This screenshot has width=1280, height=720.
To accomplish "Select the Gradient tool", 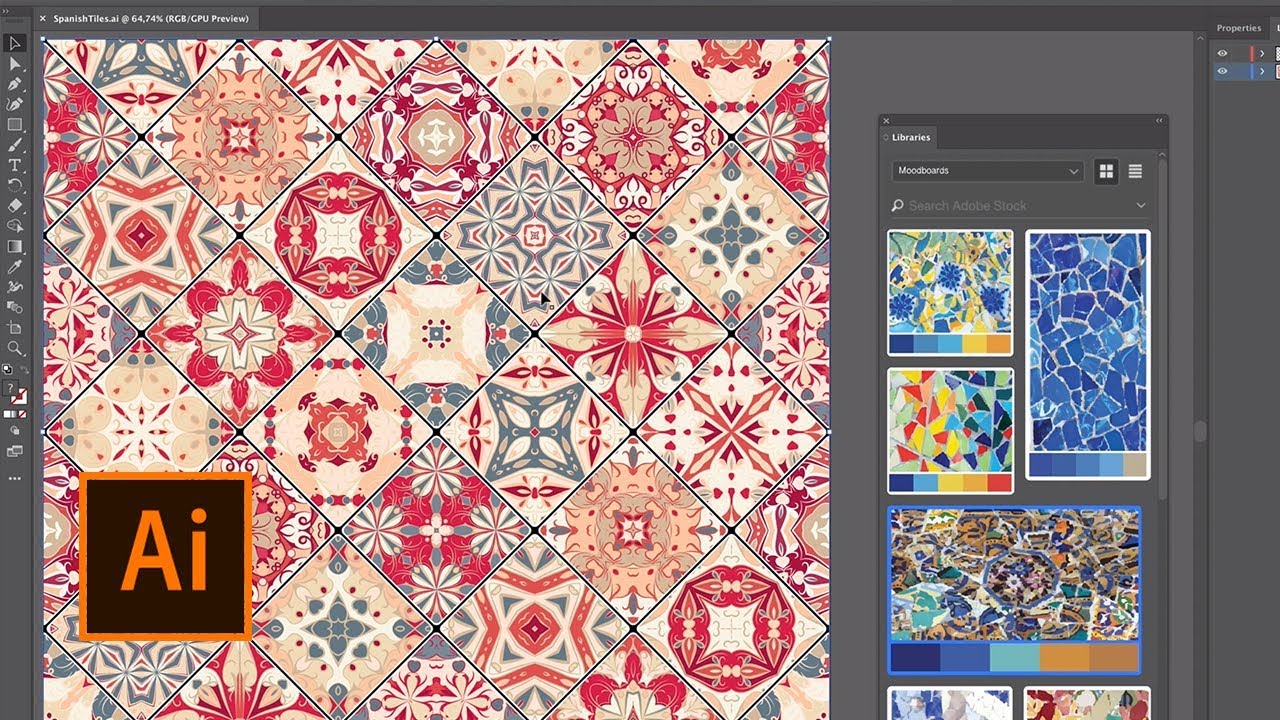I will pyautogui.click(x=15, y=247).
